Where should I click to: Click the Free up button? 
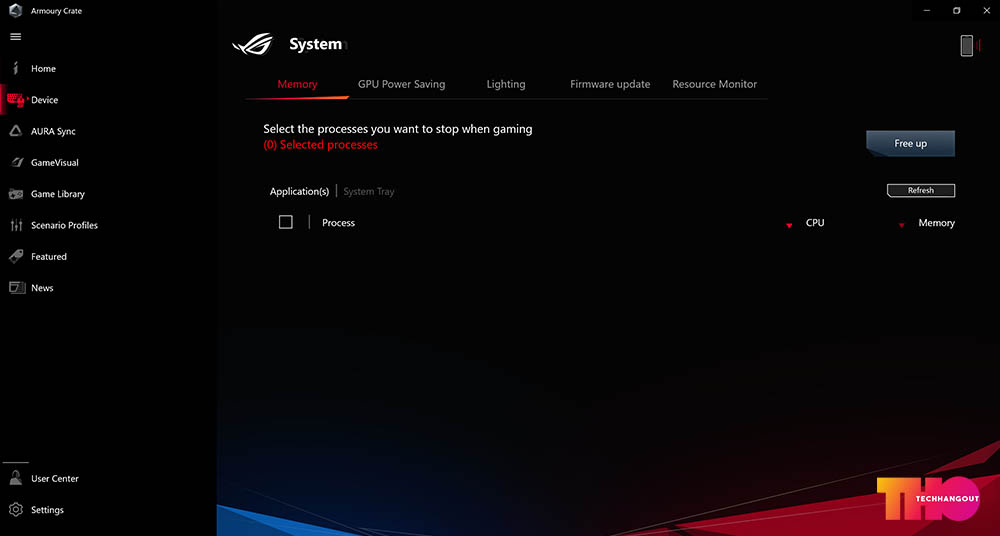[x=910, y=144]
